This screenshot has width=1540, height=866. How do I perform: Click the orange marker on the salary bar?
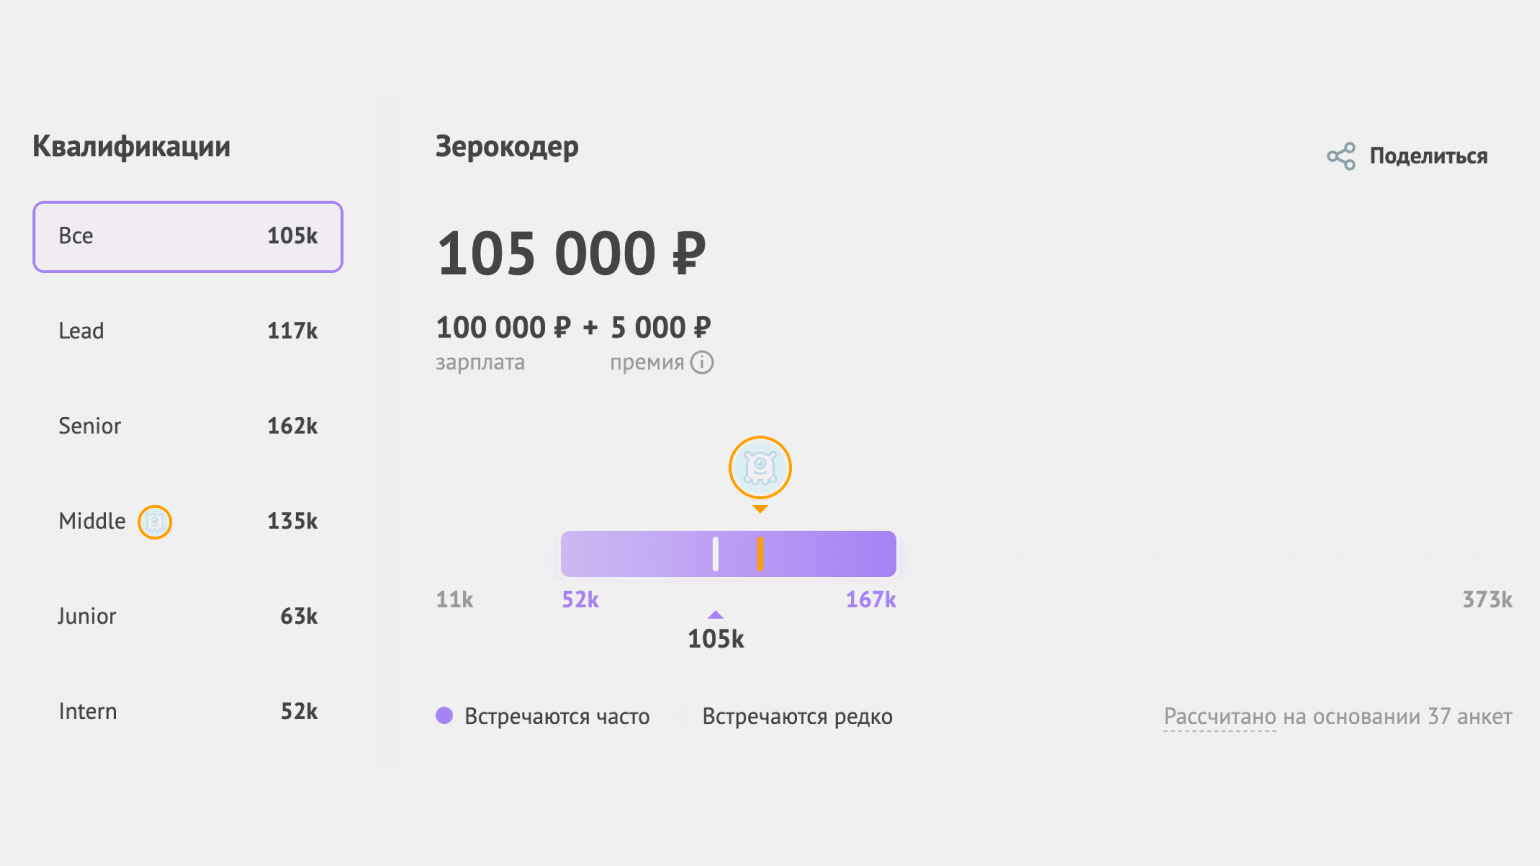(760, 554)
